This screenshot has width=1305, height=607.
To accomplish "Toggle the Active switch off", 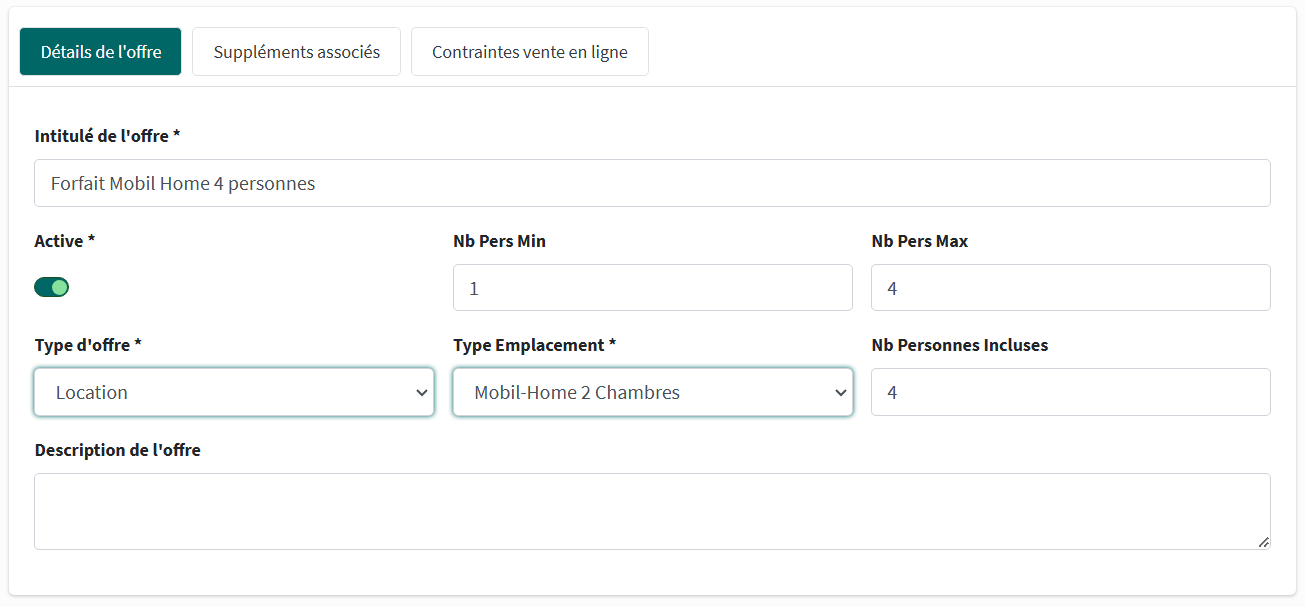I will 52,288.
